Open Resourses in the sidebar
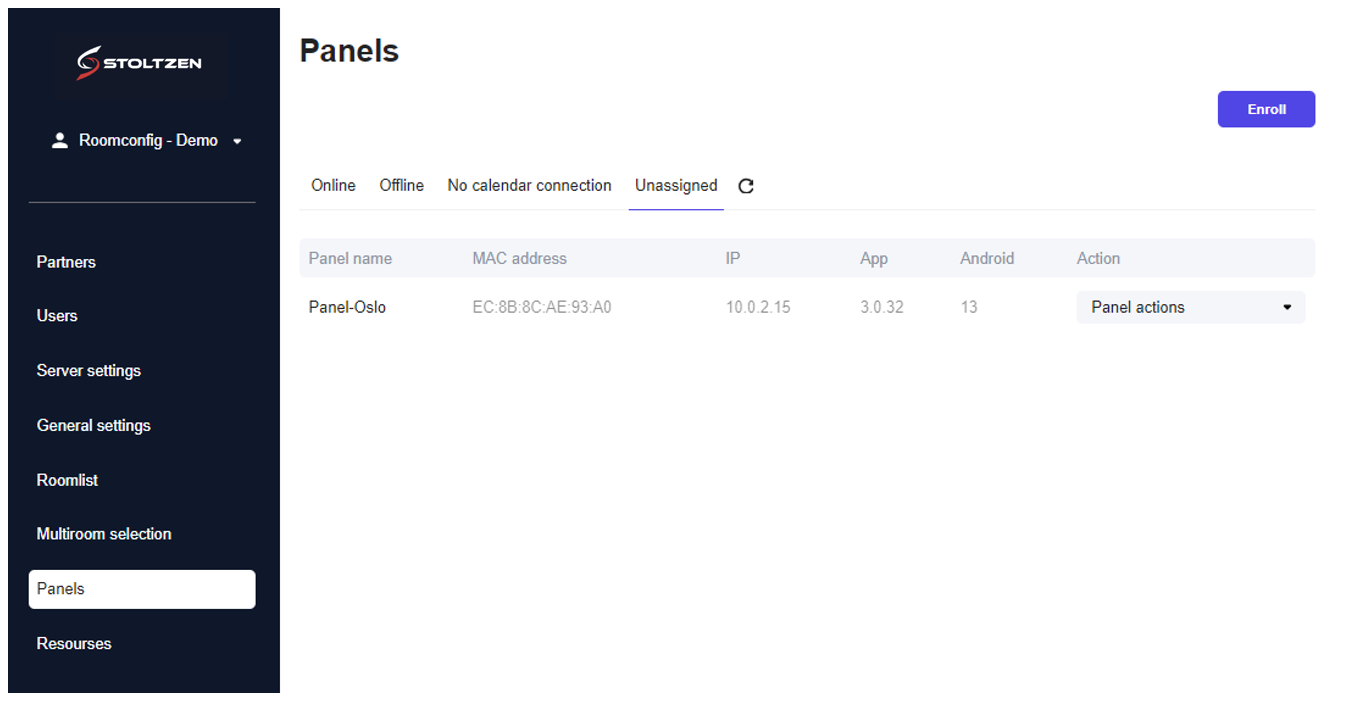 point(74,644)
